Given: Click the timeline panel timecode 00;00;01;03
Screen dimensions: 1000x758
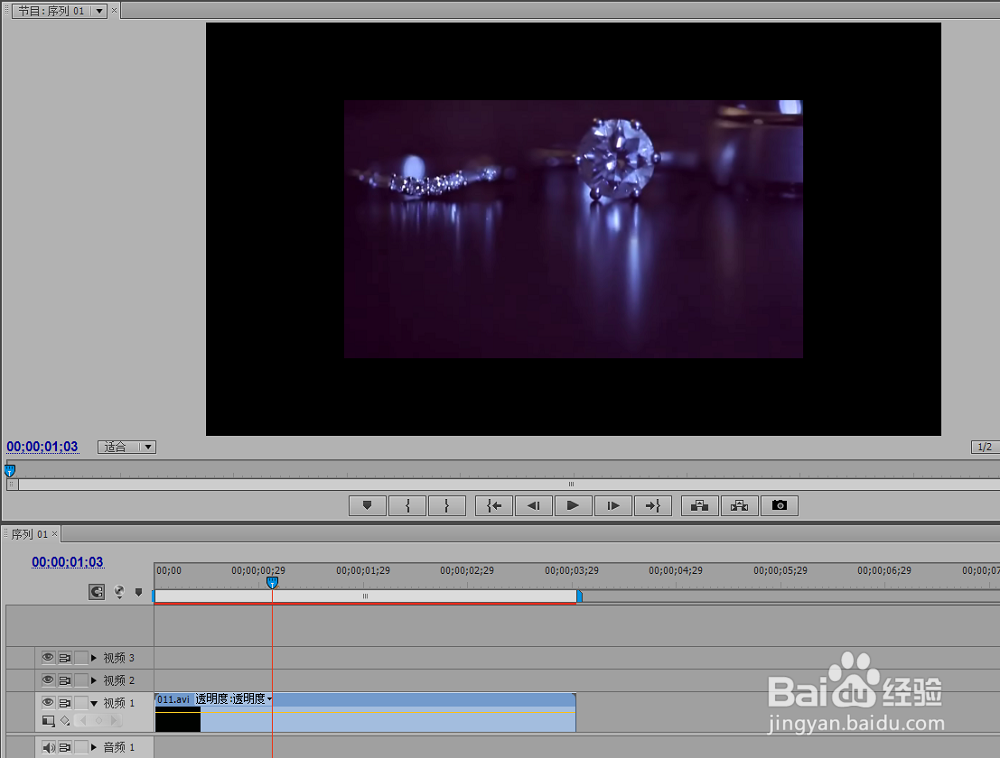Looking at the screenshot, I should pos(68,562).
